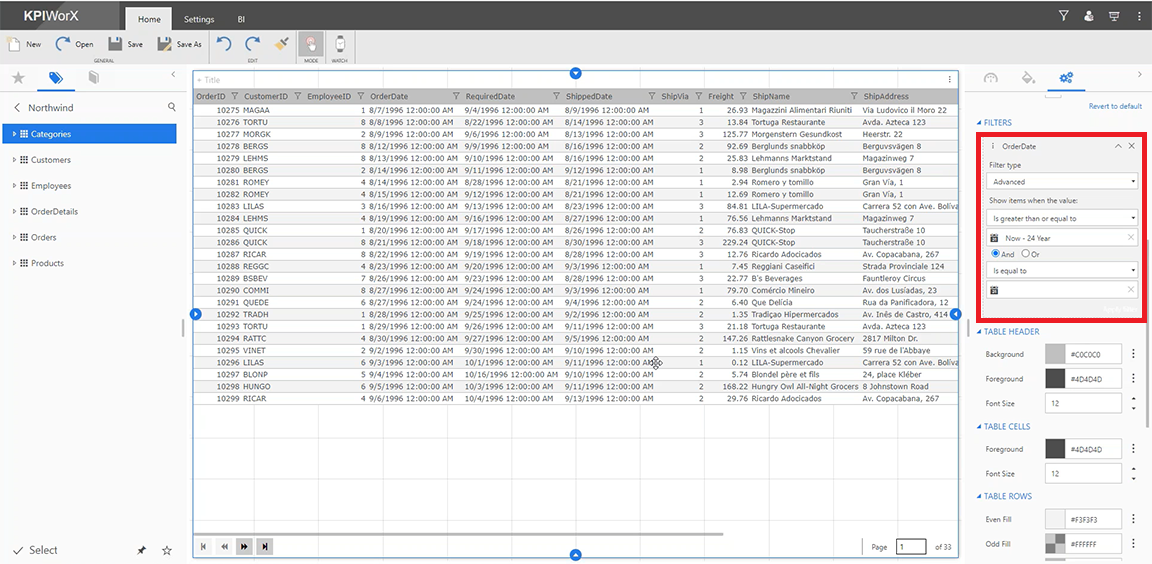
Task: Click the global filter funnel in the title bar
Action: pyautogui.click(x=1063, y=15)
